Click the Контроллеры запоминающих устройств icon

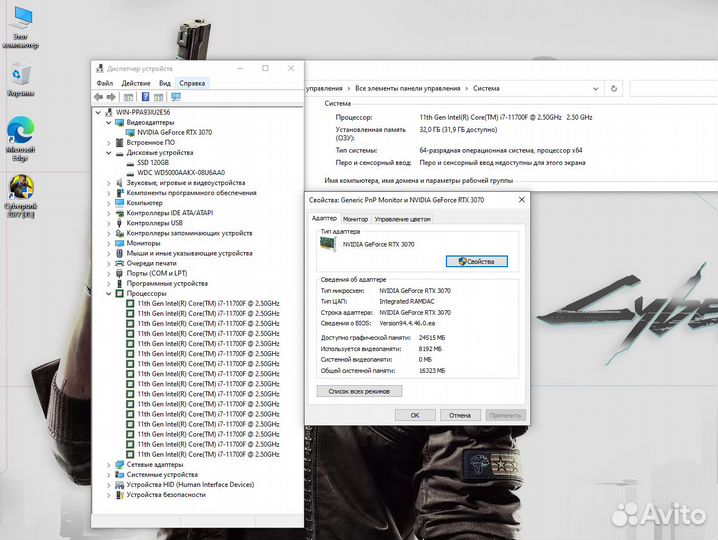(120, 233)
